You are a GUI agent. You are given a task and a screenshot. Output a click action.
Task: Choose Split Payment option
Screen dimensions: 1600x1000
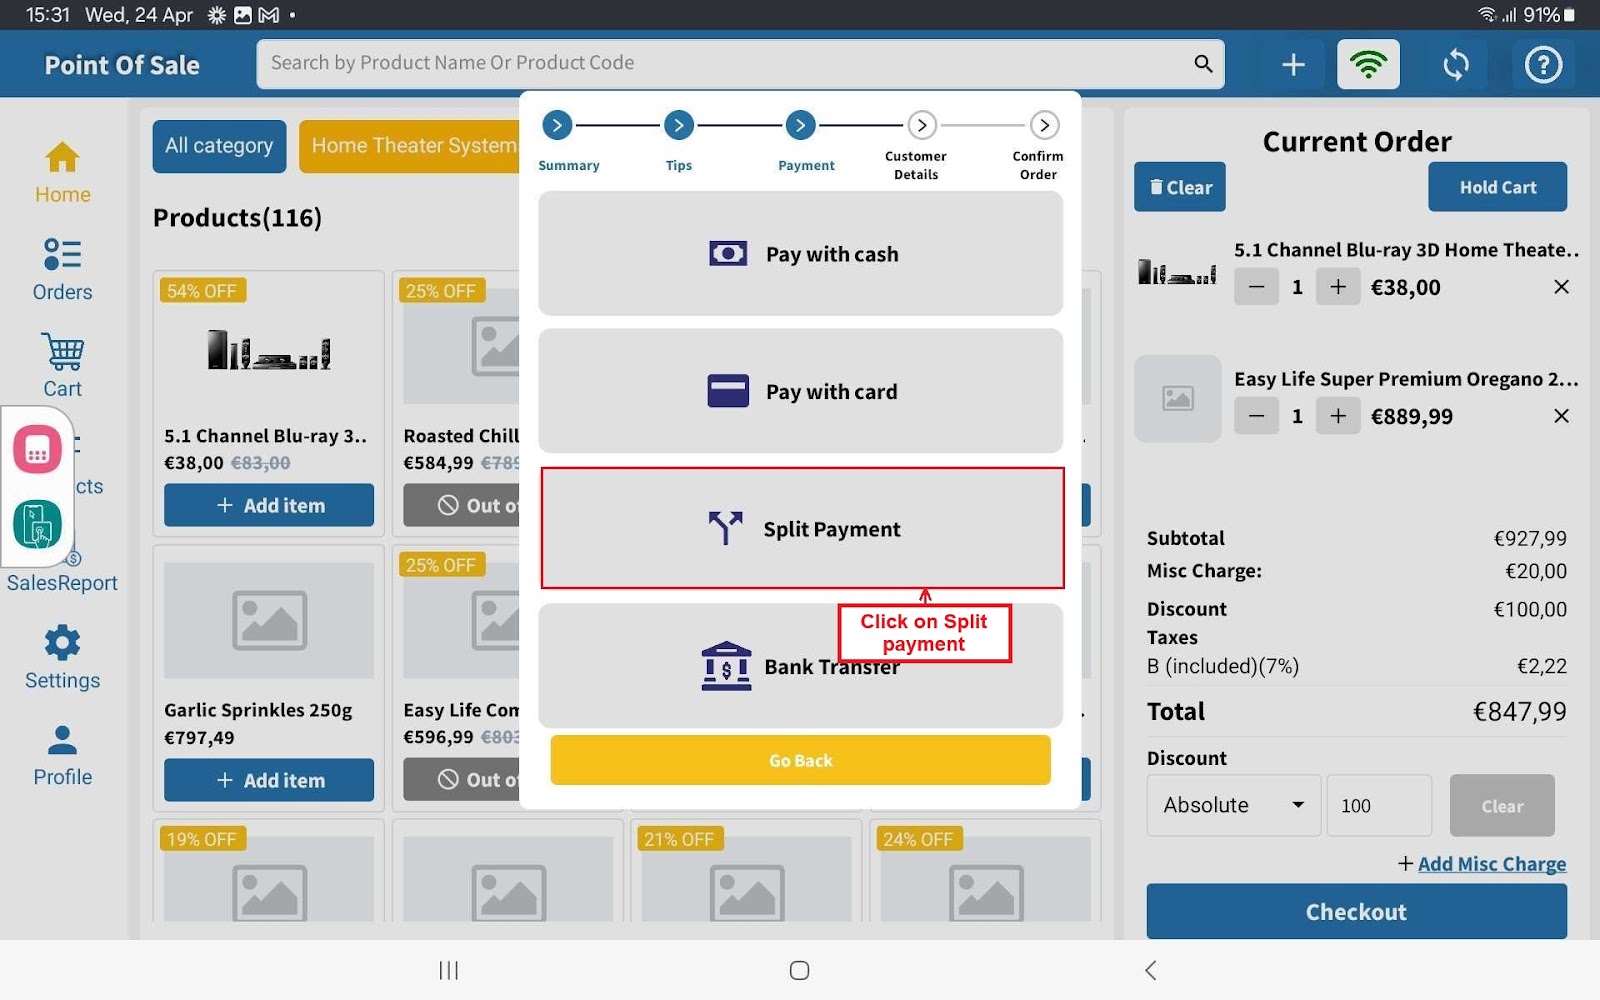click(x=801, y=528)
